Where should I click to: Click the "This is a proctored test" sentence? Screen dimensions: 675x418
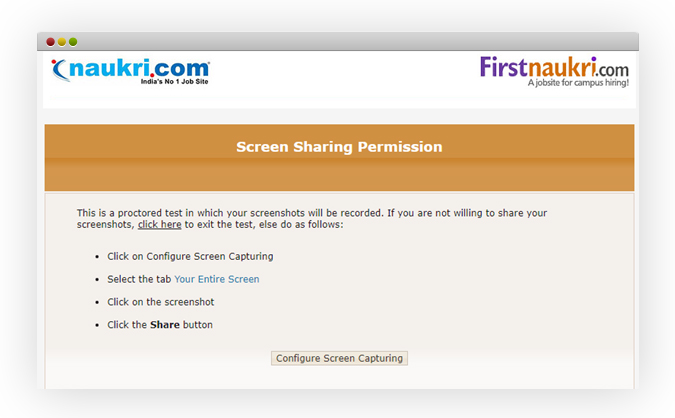(x=312, y=219)
